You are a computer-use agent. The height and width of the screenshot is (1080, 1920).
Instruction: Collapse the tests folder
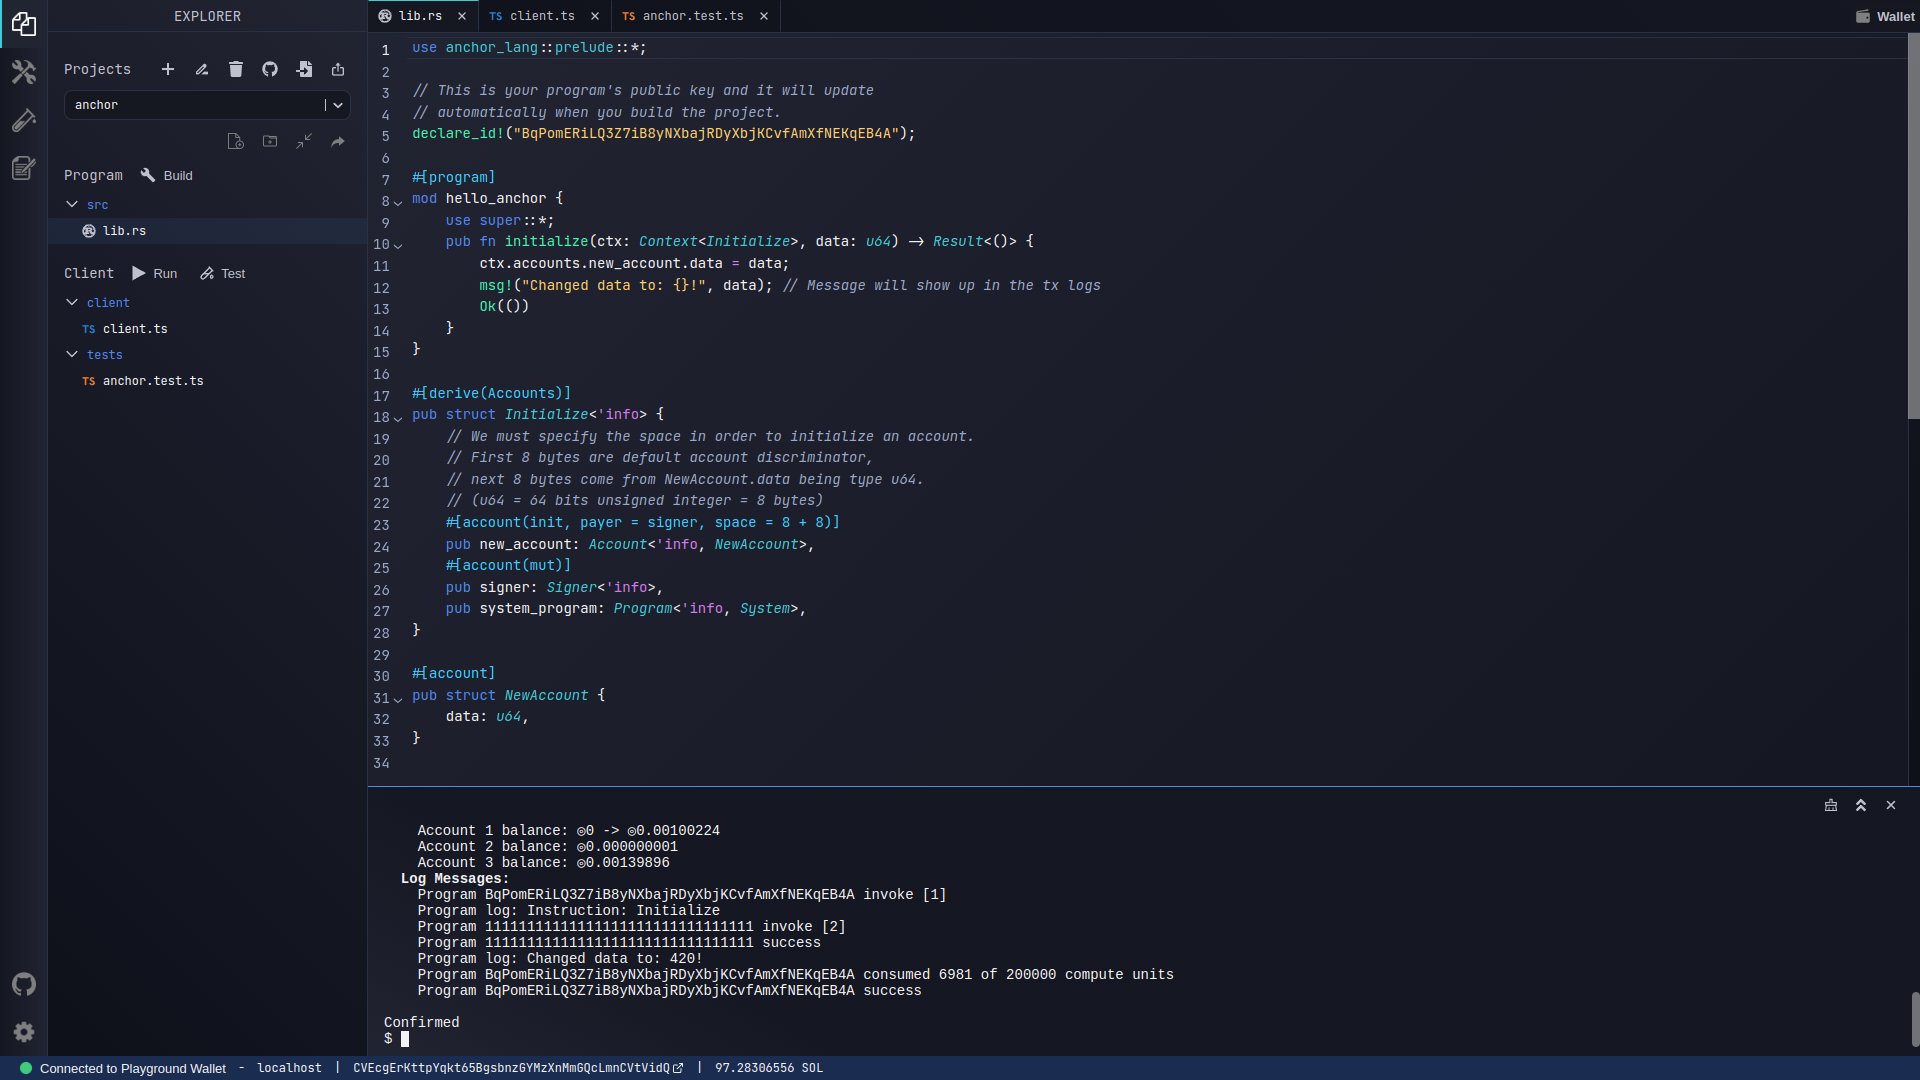(x=72, y=354)
